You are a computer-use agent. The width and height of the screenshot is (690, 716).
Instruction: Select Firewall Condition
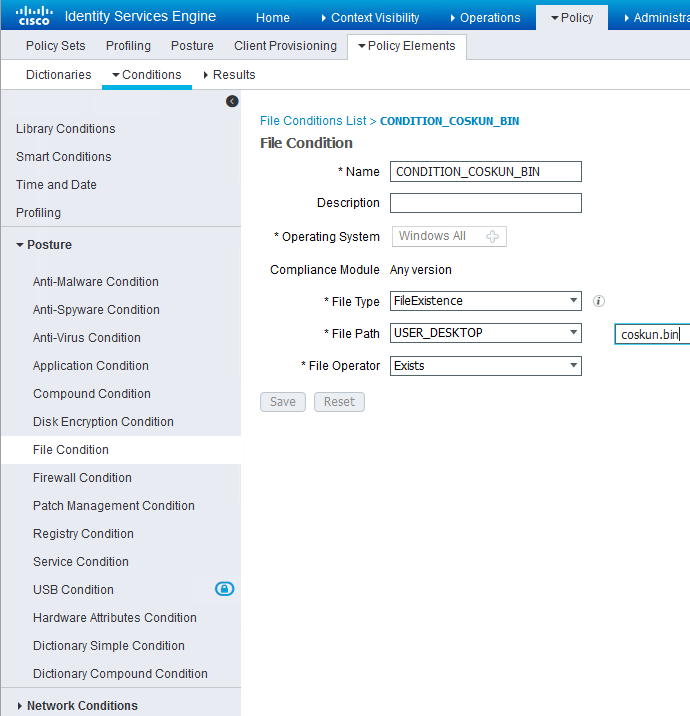coord(82,478)
